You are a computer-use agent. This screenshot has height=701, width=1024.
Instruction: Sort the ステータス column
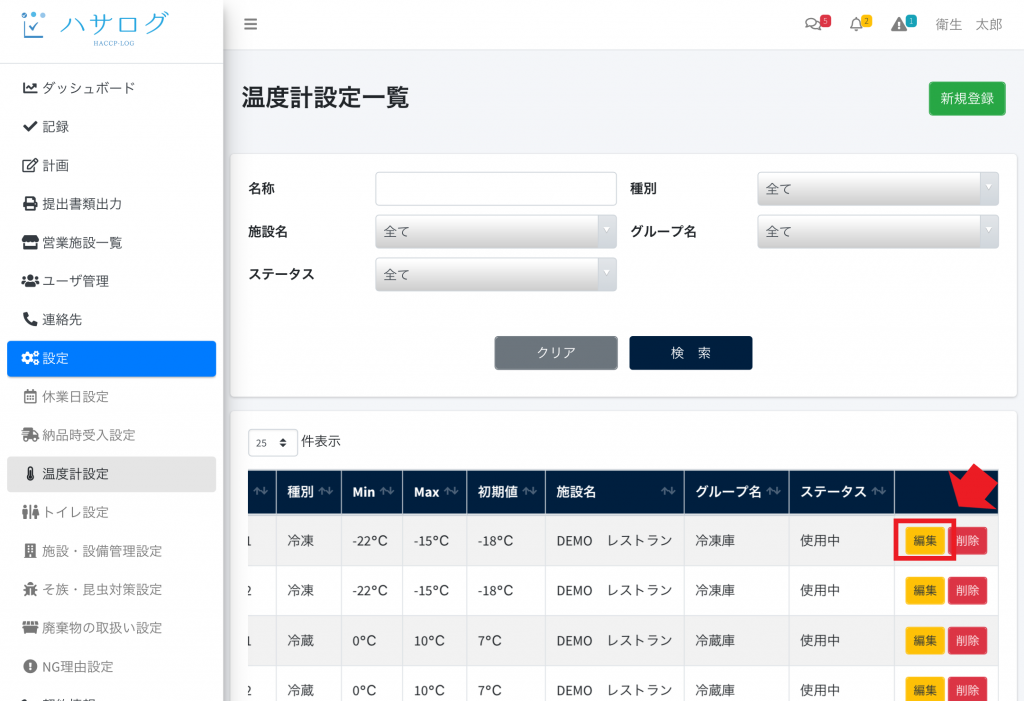tap(878, 492)
